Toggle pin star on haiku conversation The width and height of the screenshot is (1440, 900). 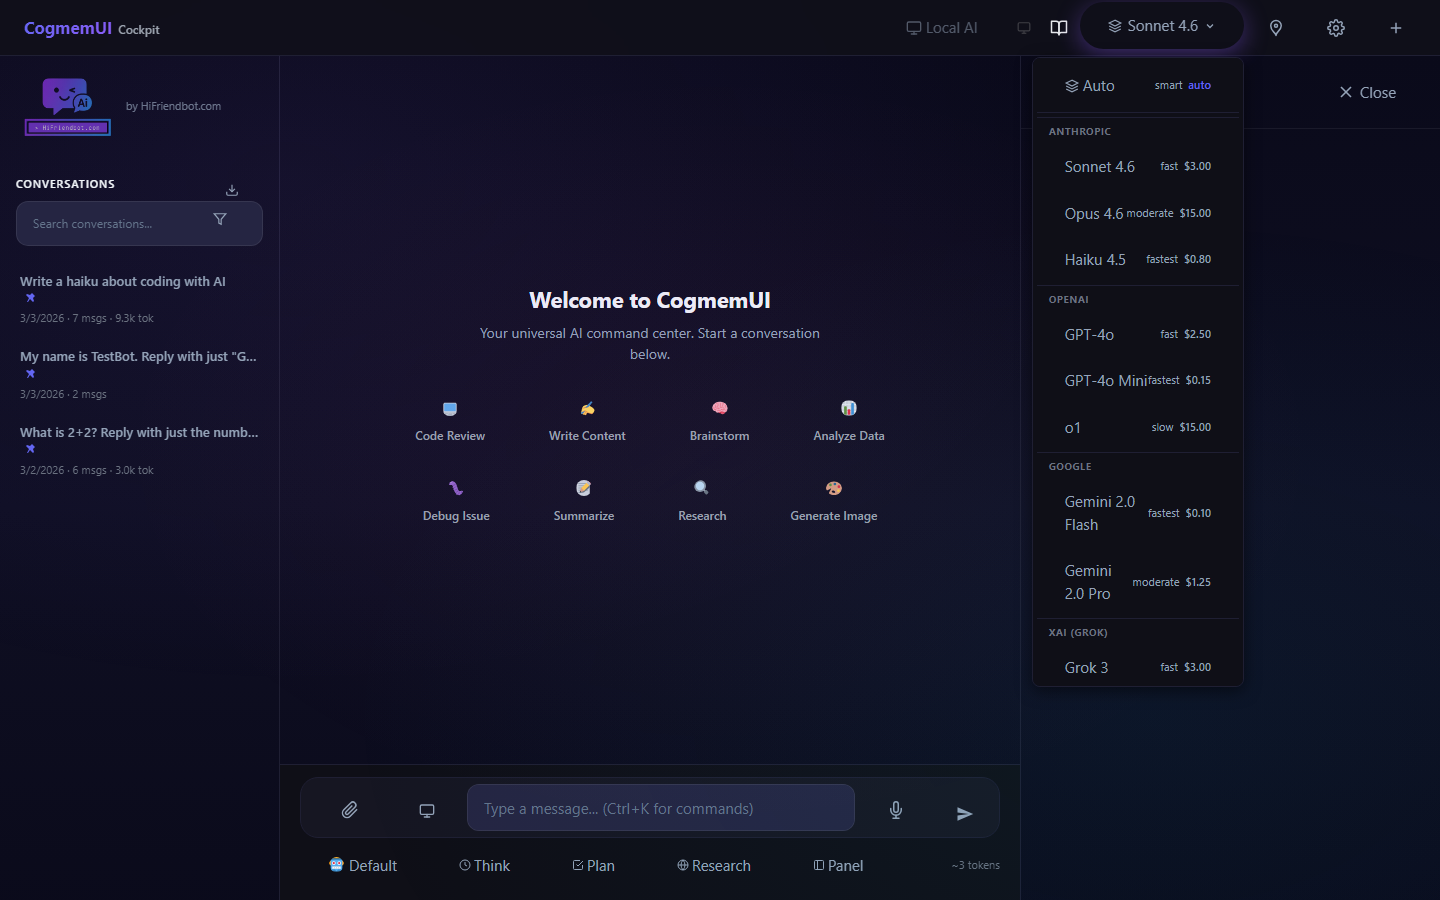tap(31, 298)
